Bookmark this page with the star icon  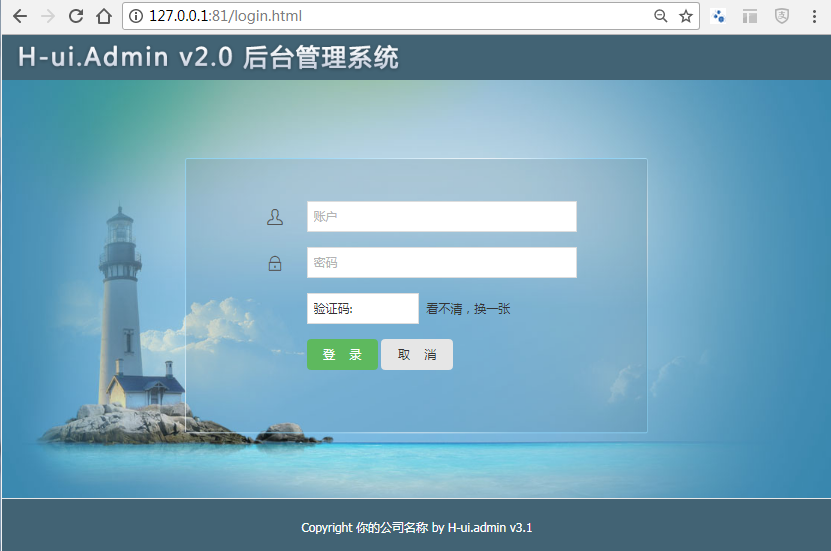pos(686,16)
